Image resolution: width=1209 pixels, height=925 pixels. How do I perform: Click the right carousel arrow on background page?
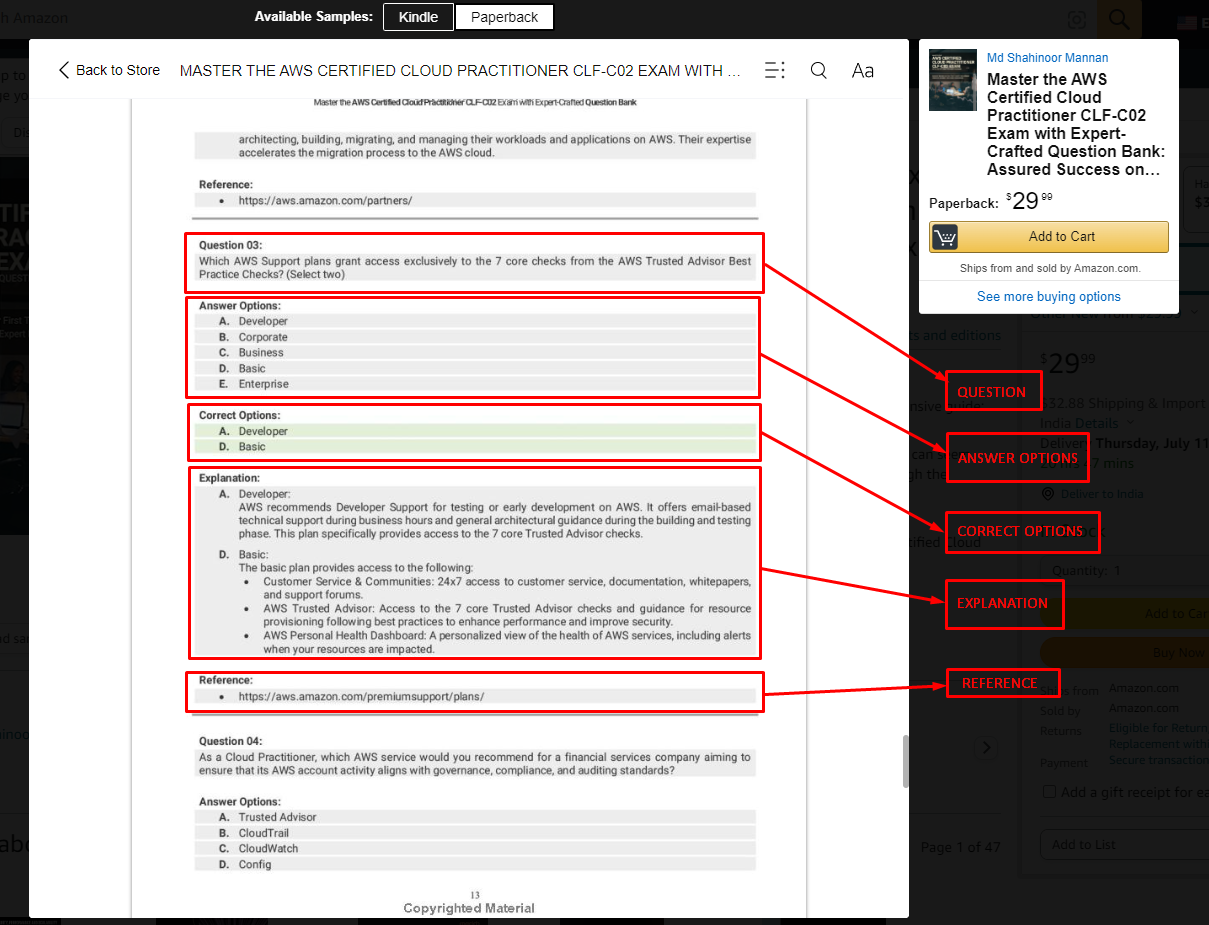tap(987, 747)
